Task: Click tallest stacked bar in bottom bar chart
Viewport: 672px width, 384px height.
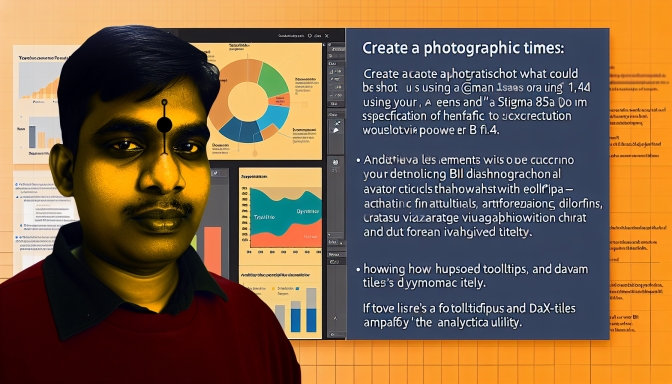Action: (x=311, y=310)
